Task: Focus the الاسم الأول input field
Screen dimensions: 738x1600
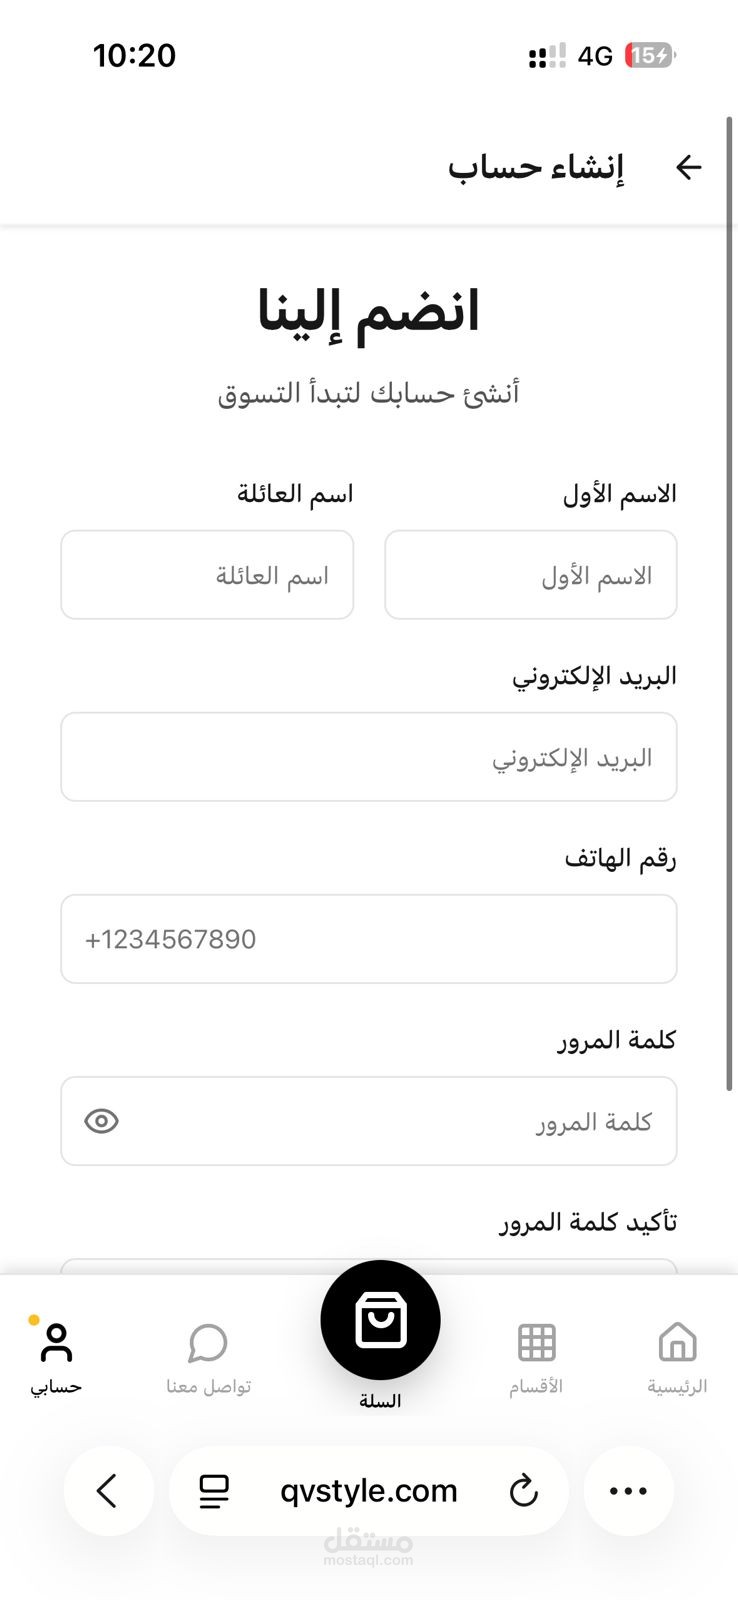Action: click(x=530, y=575)
